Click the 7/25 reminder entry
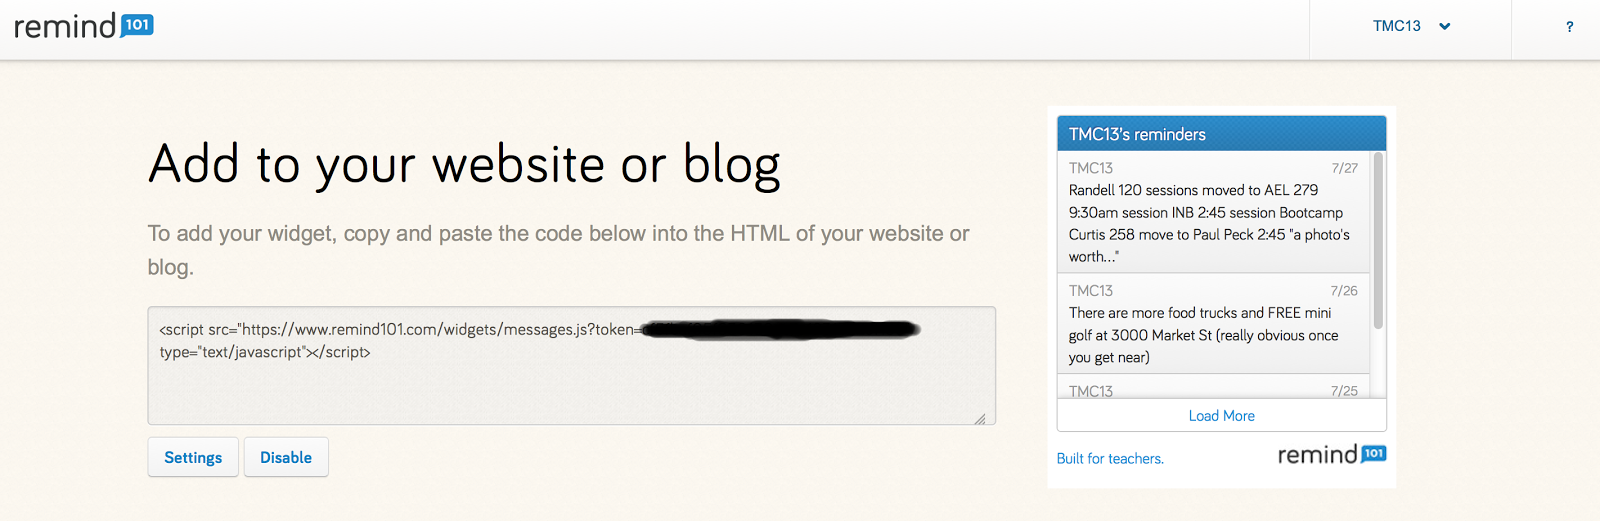The width and height of the screenshot is (1600, 521). pyautogui.click(x=1212, y=390)
